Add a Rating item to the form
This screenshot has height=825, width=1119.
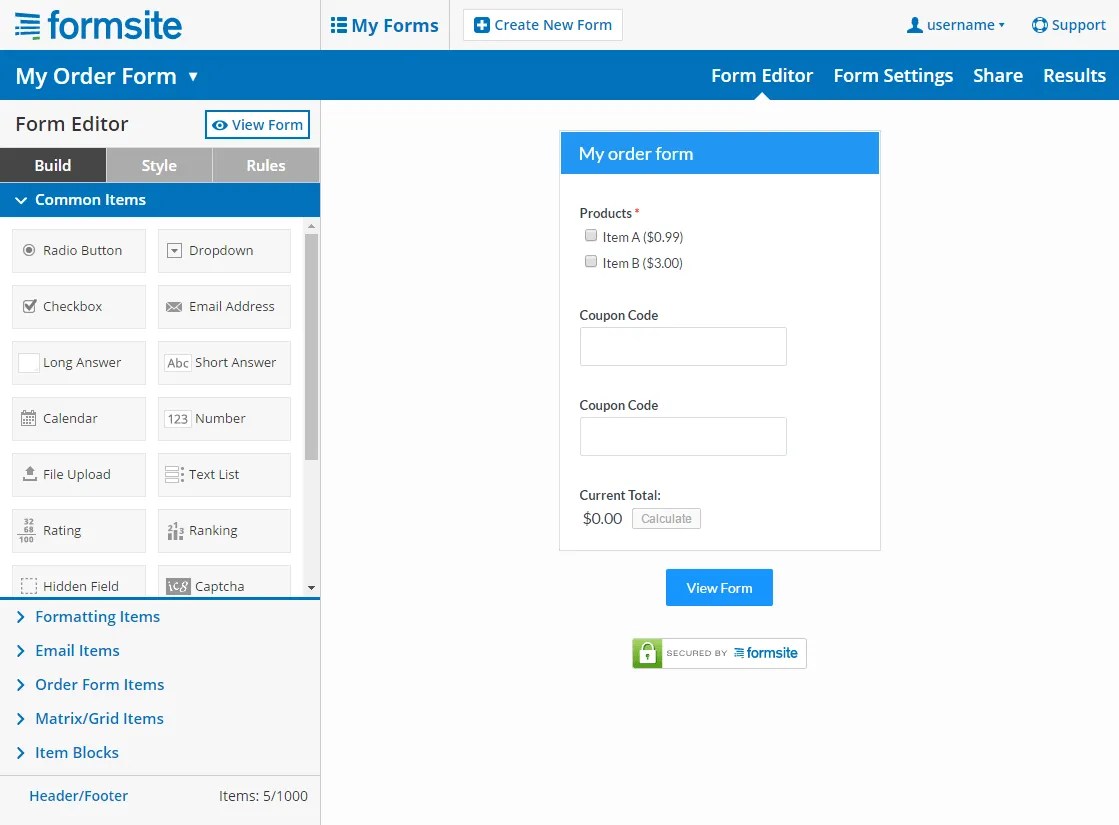point(78,530)
